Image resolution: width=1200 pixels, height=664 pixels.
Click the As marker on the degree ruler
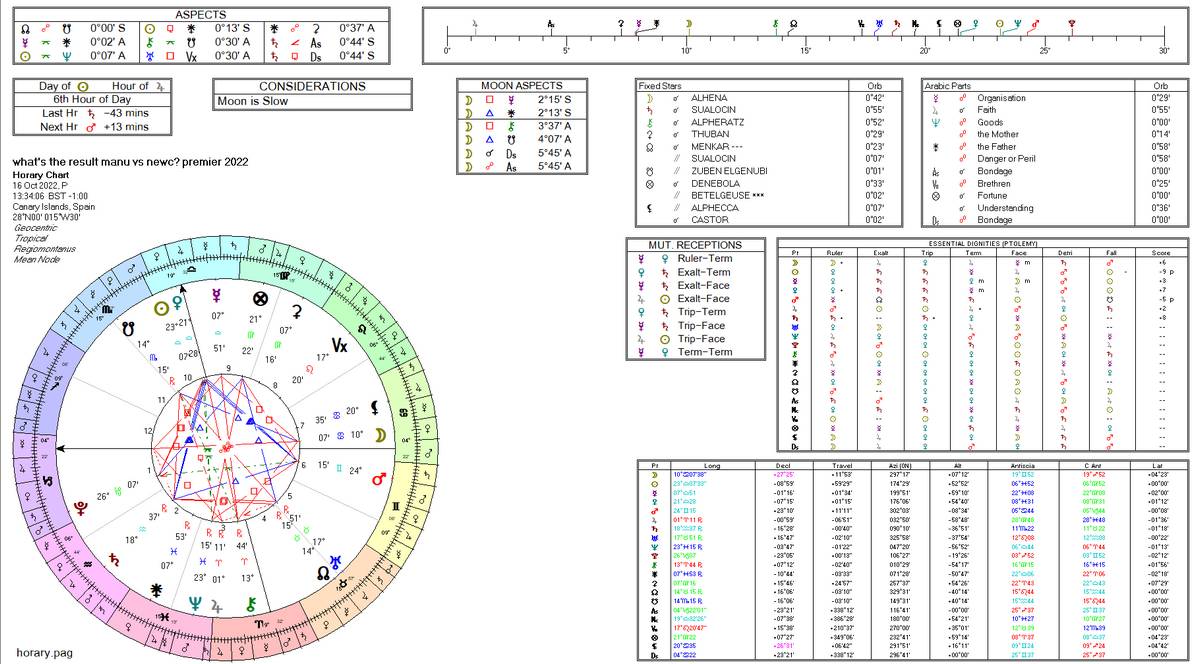551,24
